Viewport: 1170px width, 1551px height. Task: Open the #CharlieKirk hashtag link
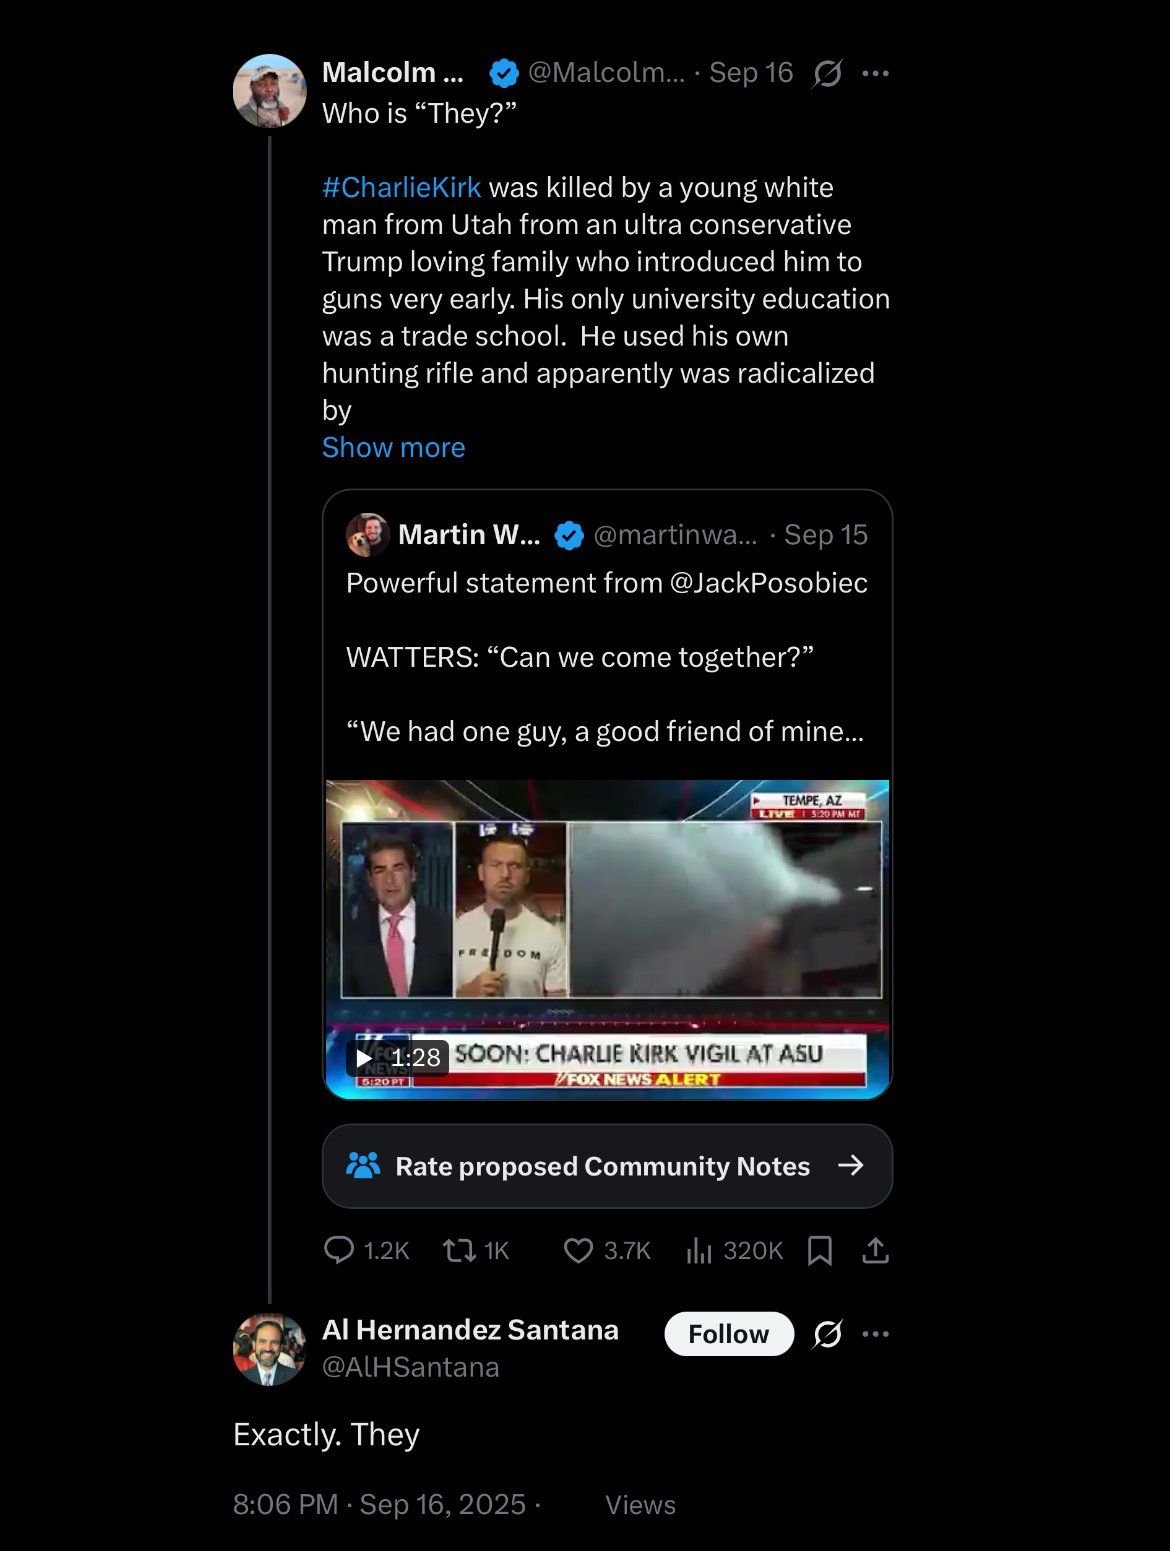(x=401, y=187)
